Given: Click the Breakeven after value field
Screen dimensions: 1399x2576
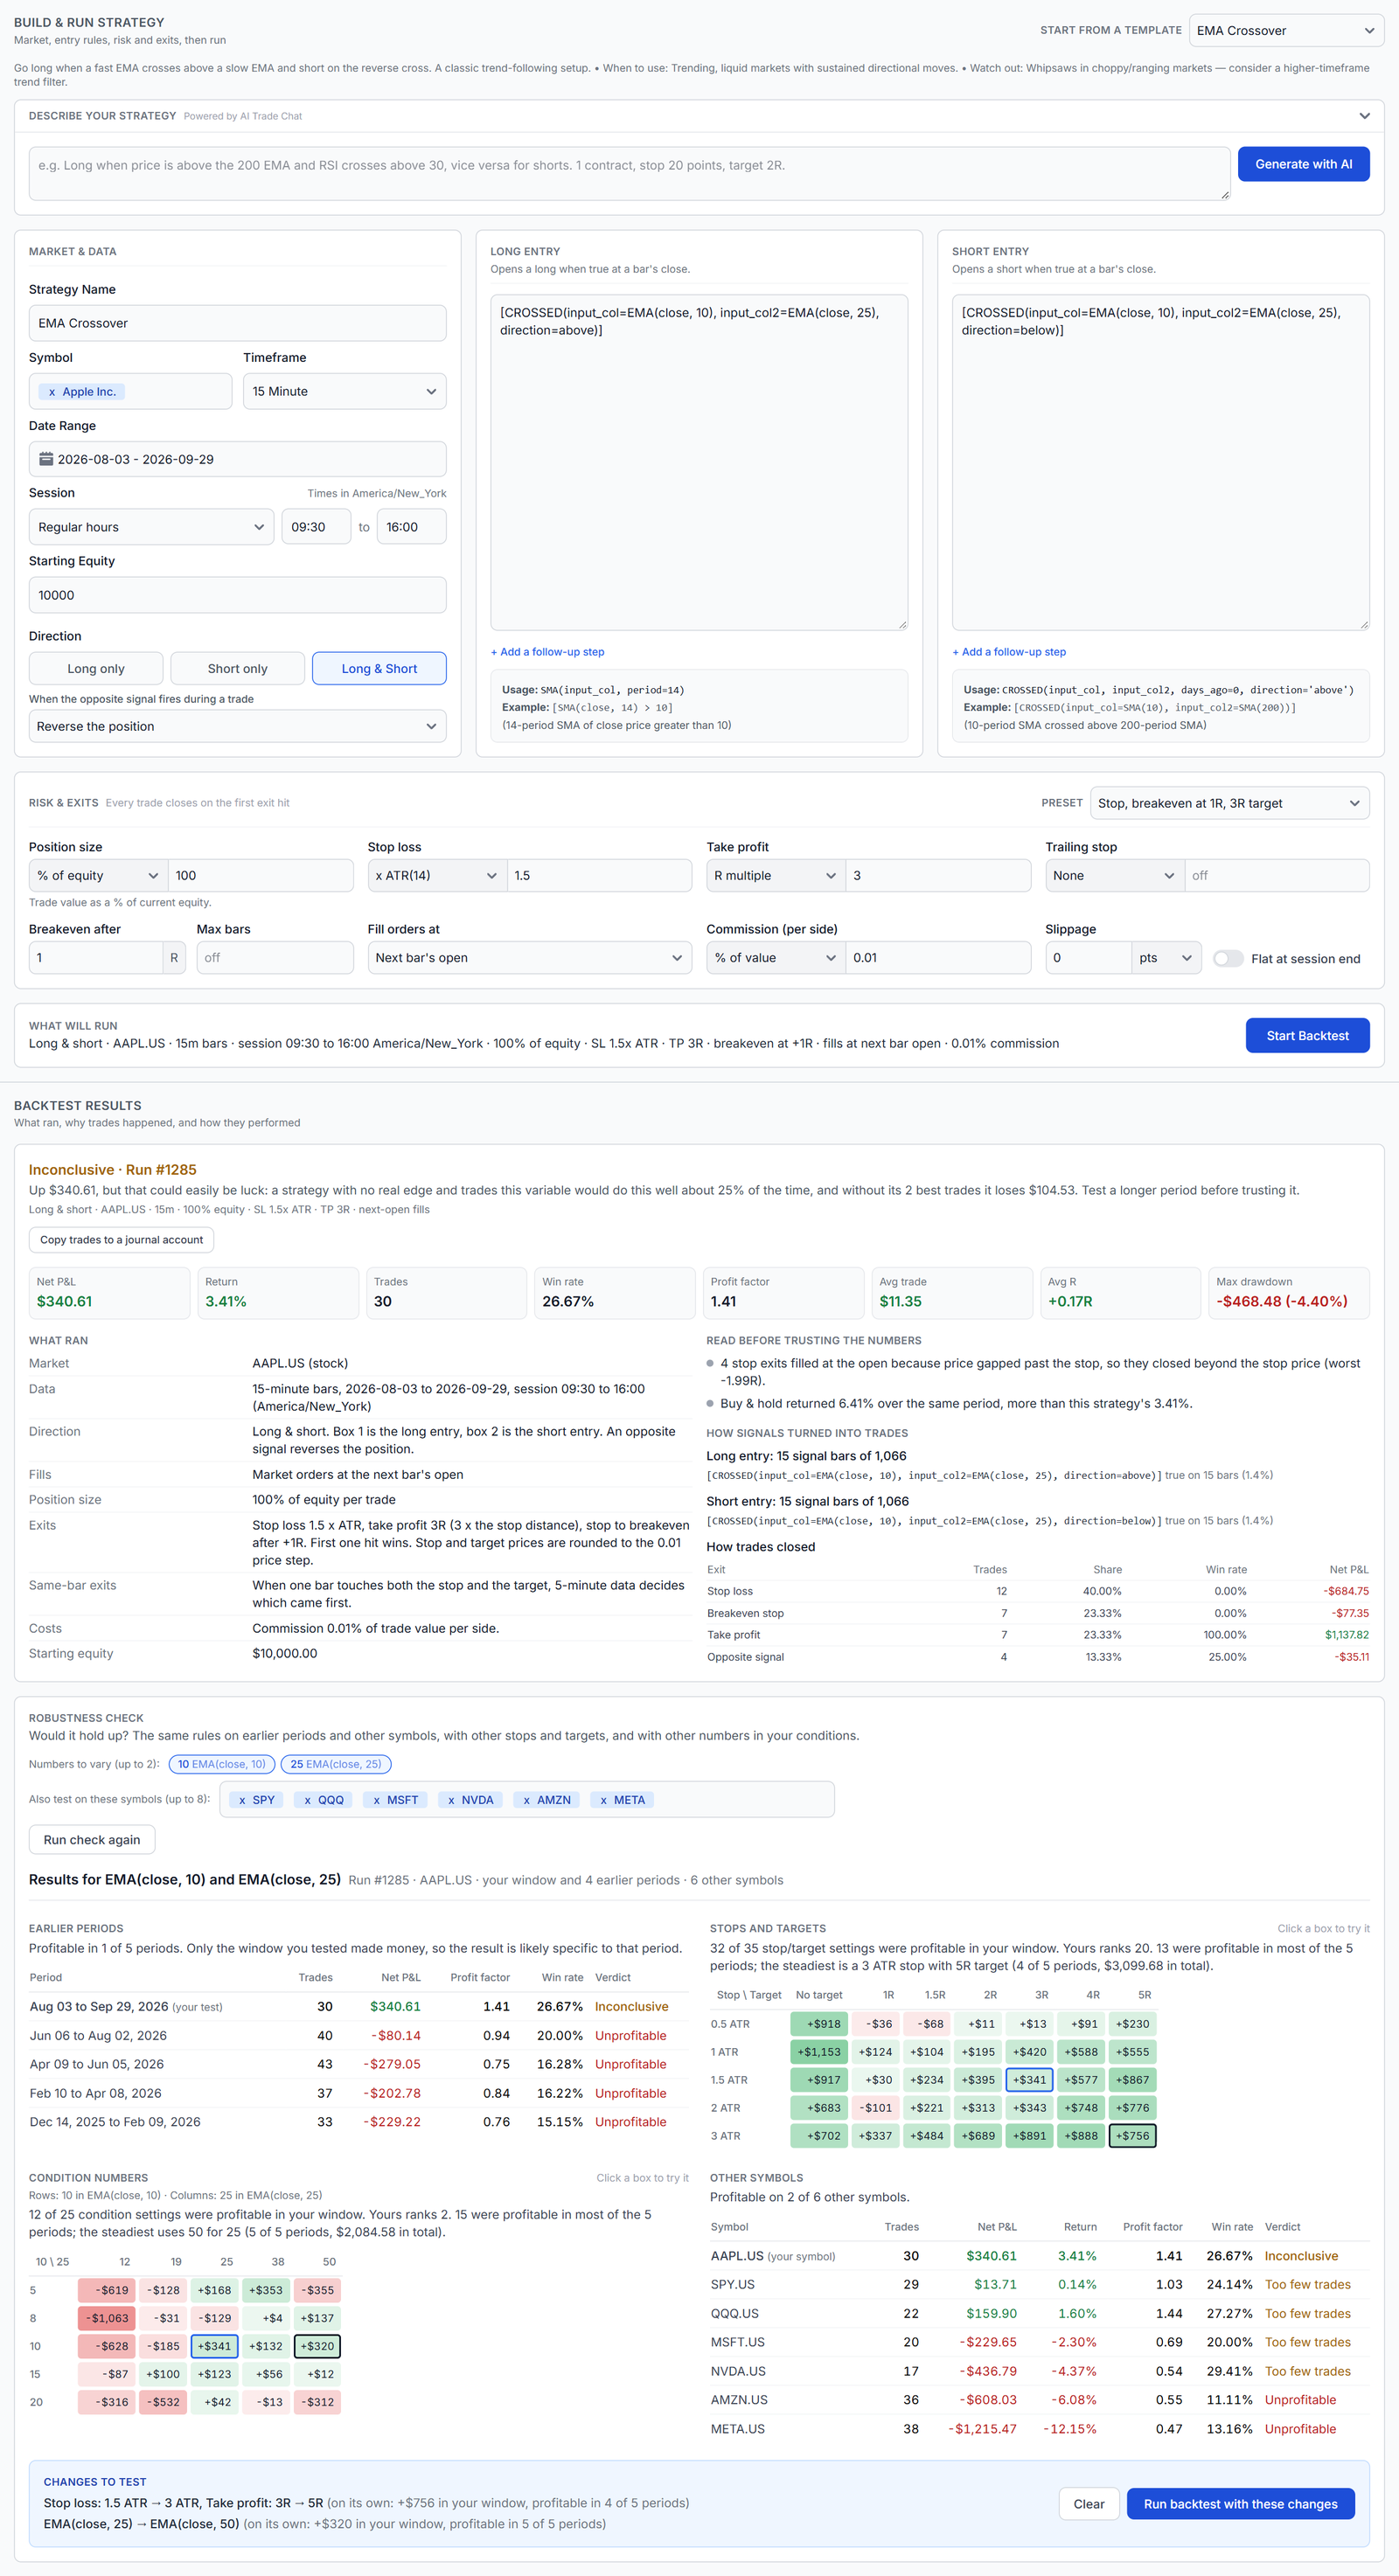Looking at the screenshot, I should point(96,958).
